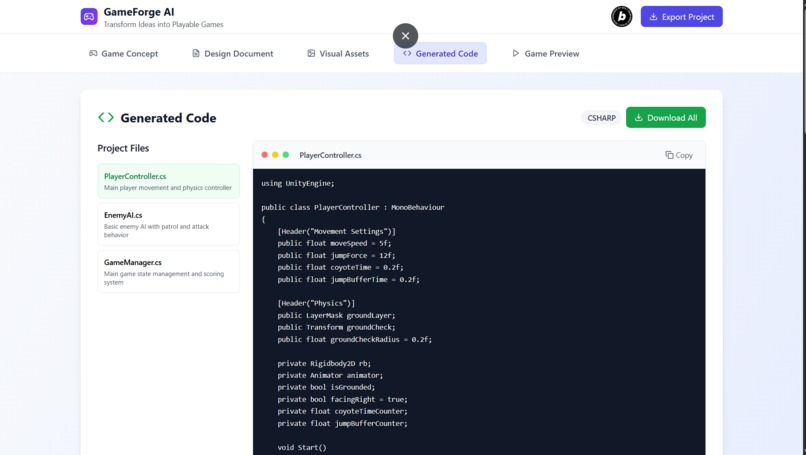Open the Design Document tab

point(232,53)
